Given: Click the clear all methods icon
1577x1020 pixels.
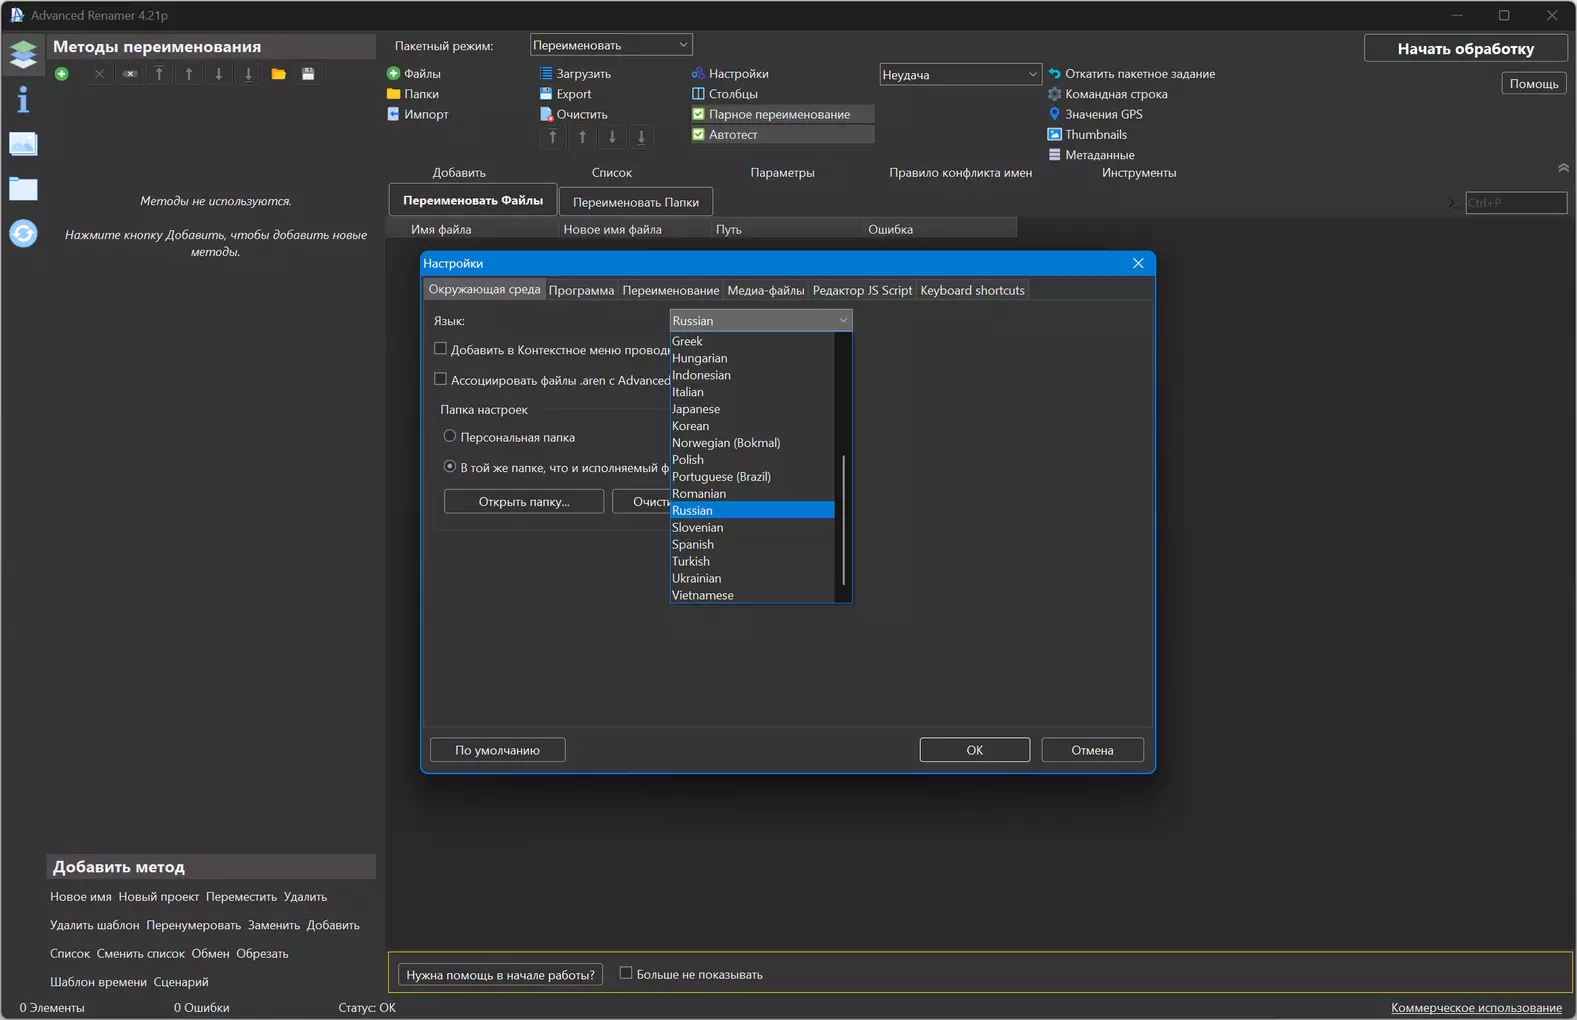Looking at the screenshot, I should [x=130, y=74].
